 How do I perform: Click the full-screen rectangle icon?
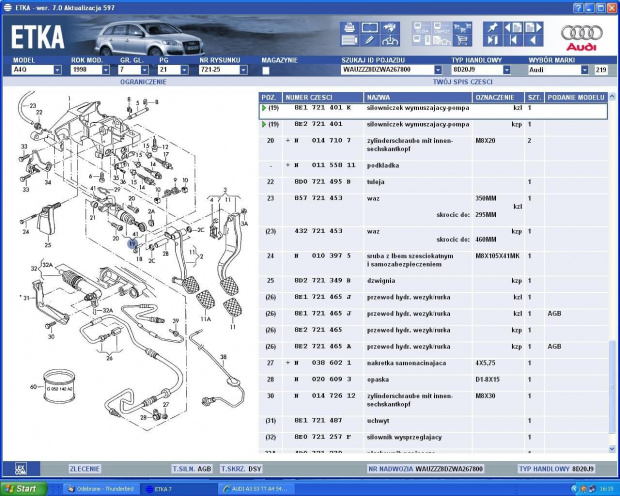(370, 28)
